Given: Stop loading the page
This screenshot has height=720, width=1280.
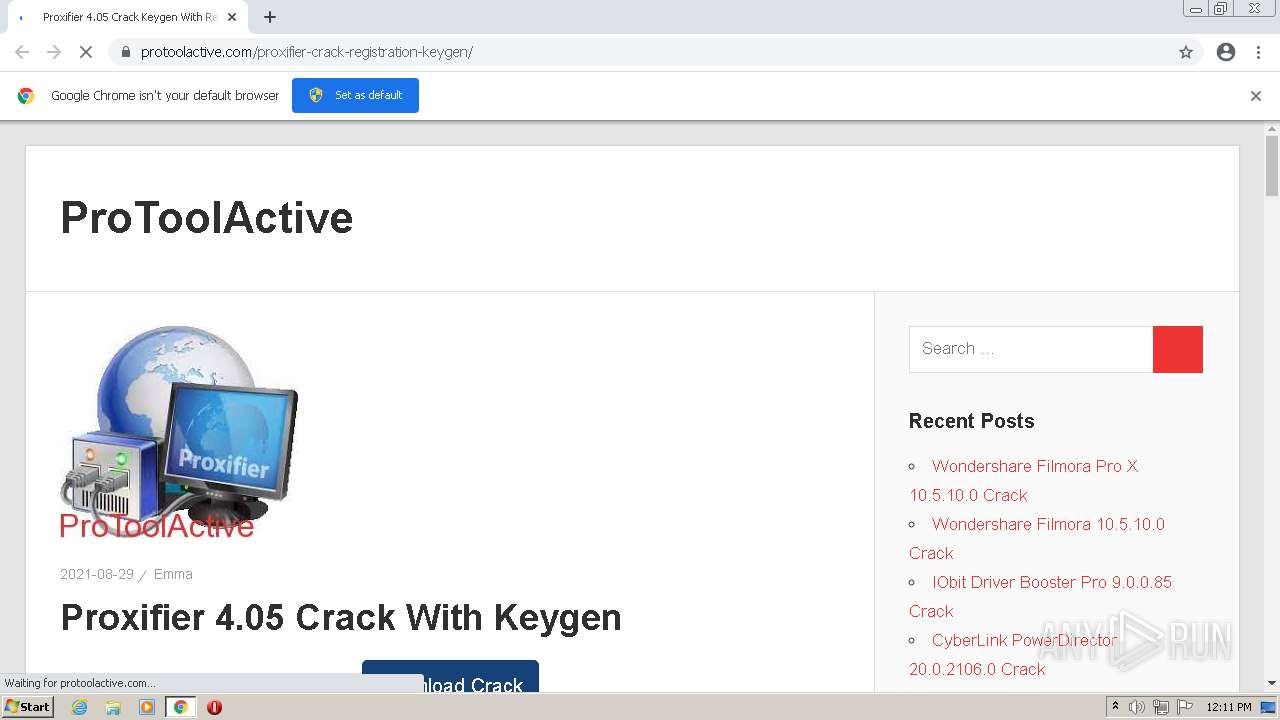Looking at the screenshot, I should point(86,52).
